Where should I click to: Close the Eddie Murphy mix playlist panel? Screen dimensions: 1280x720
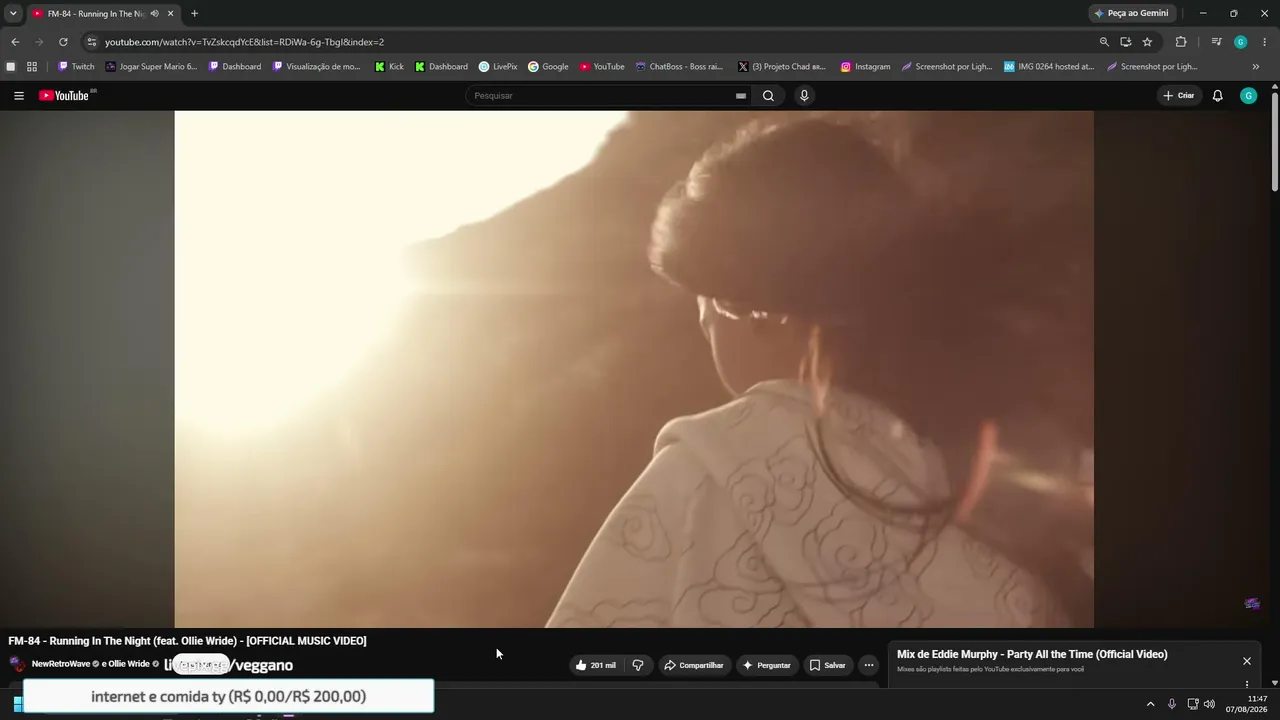1247,661
